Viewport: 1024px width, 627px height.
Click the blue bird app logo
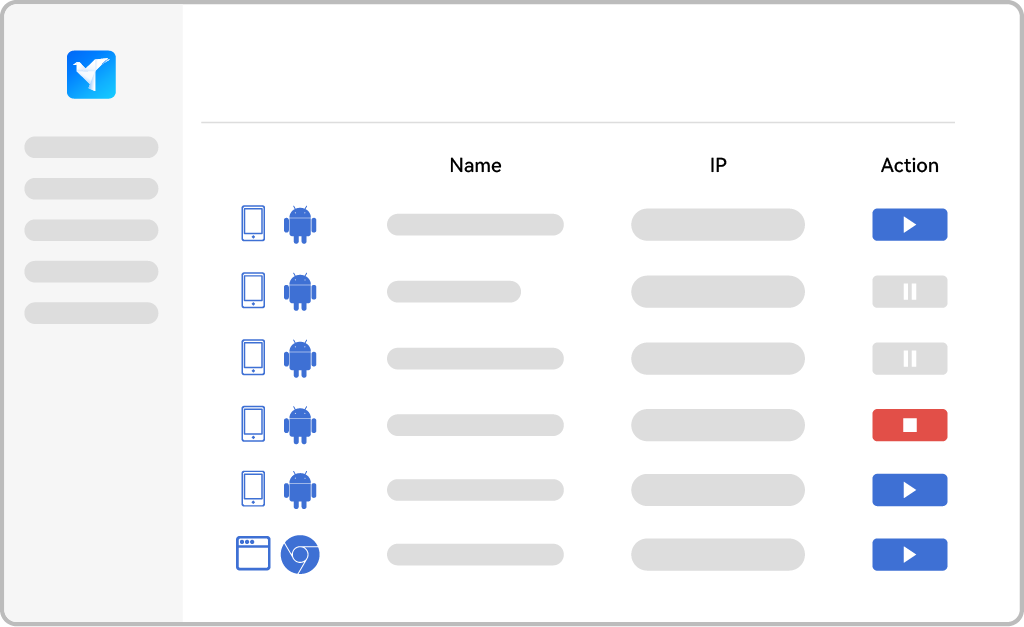click(x=91, y=75)
